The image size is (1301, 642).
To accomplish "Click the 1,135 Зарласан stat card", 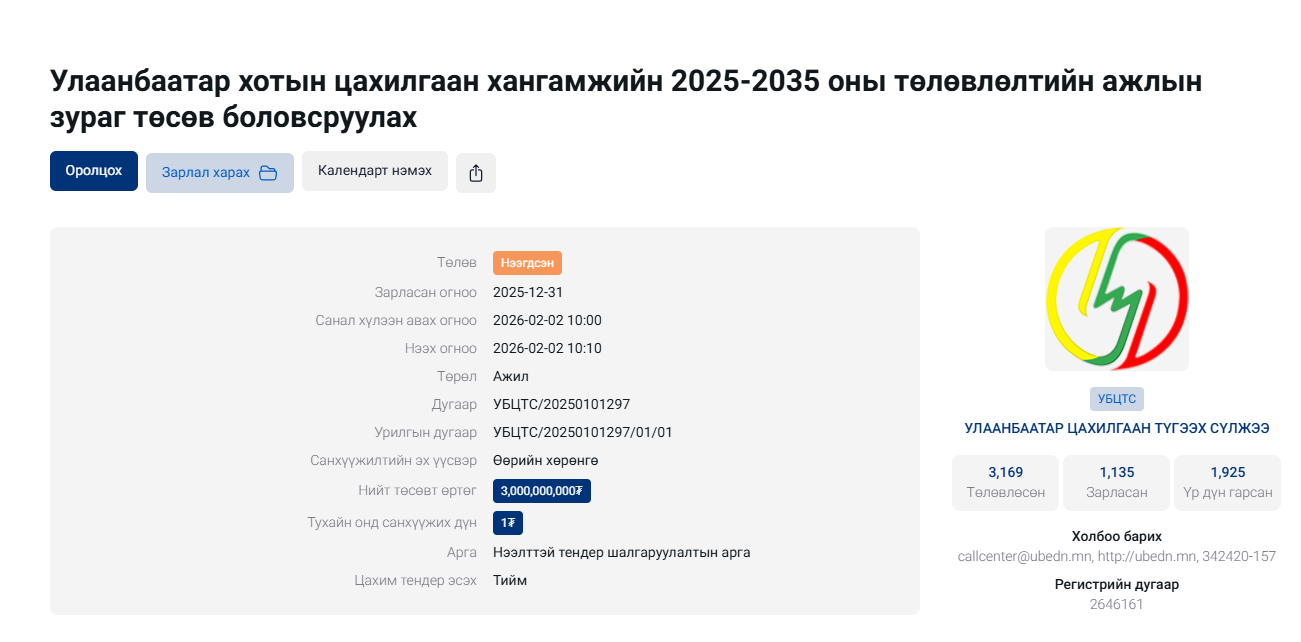I will pos(1116,482).
